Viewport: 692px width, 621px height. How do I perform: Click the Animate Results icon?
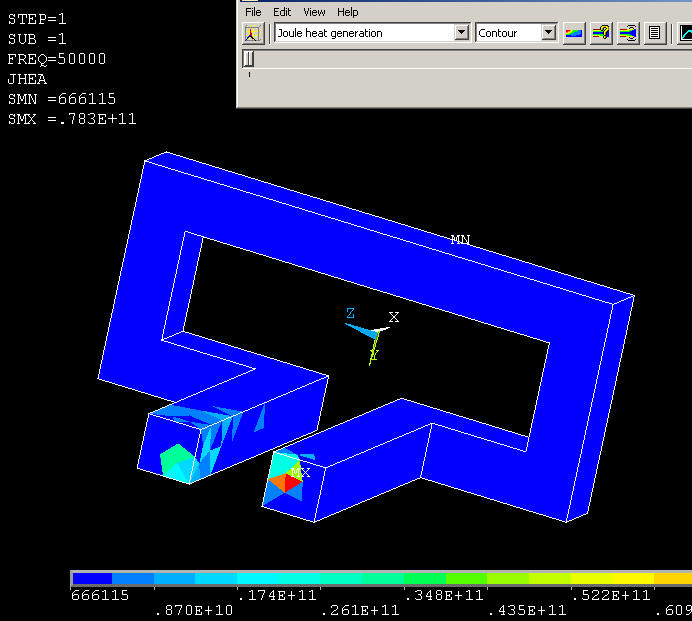click(x=628, y=33)
